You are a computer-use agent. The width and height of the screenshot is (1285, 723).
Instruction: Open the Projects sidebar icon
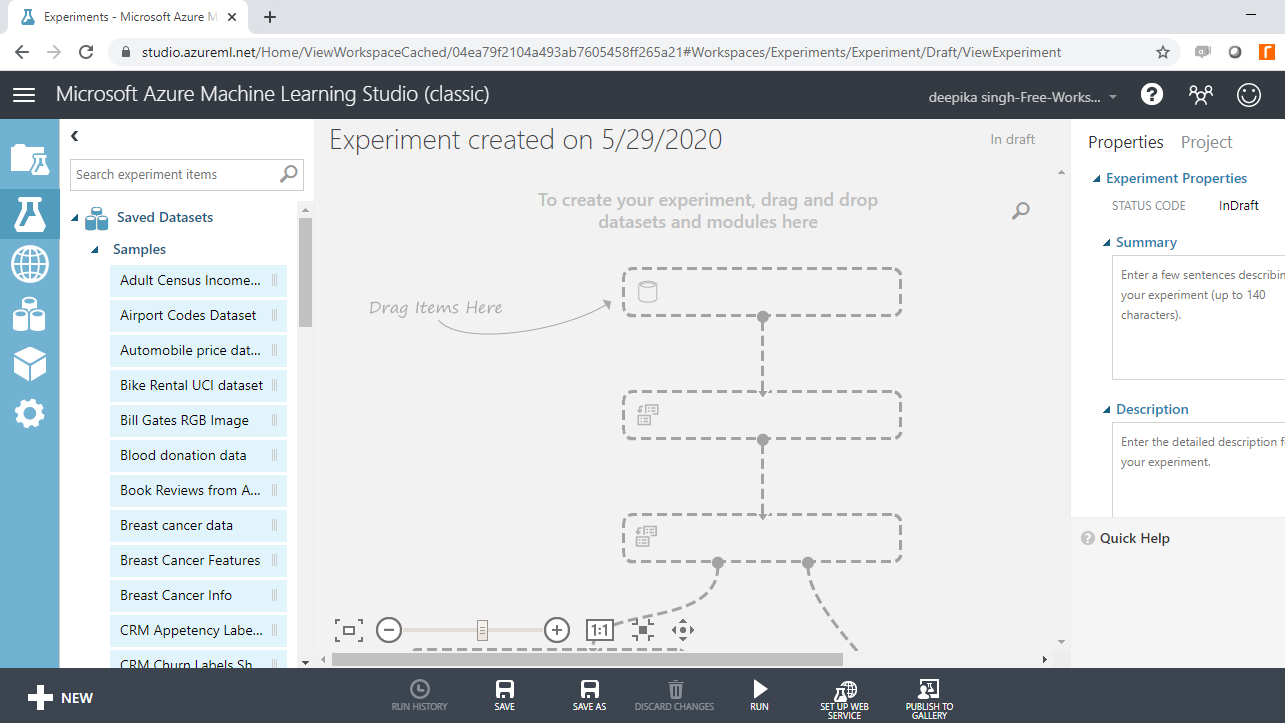click(29, 158)
